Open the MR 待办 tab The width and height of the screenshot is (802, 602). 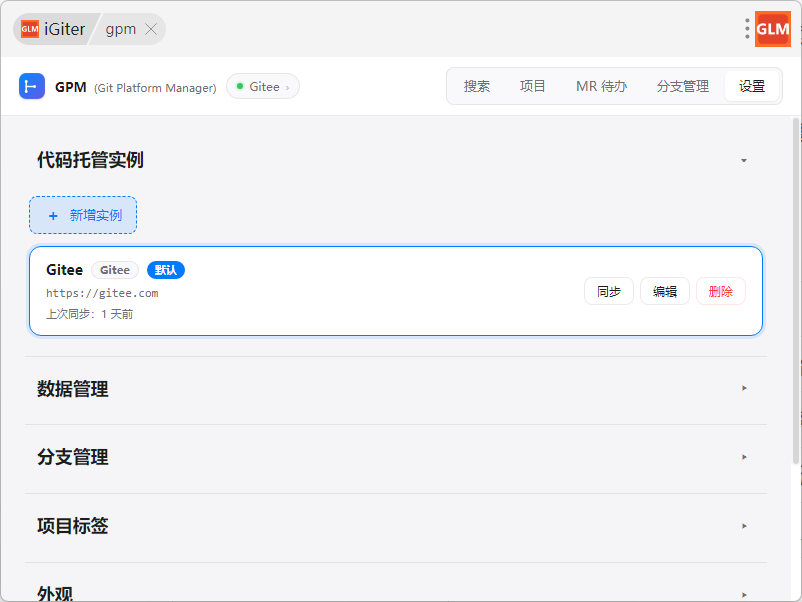[x=602, y=86]
